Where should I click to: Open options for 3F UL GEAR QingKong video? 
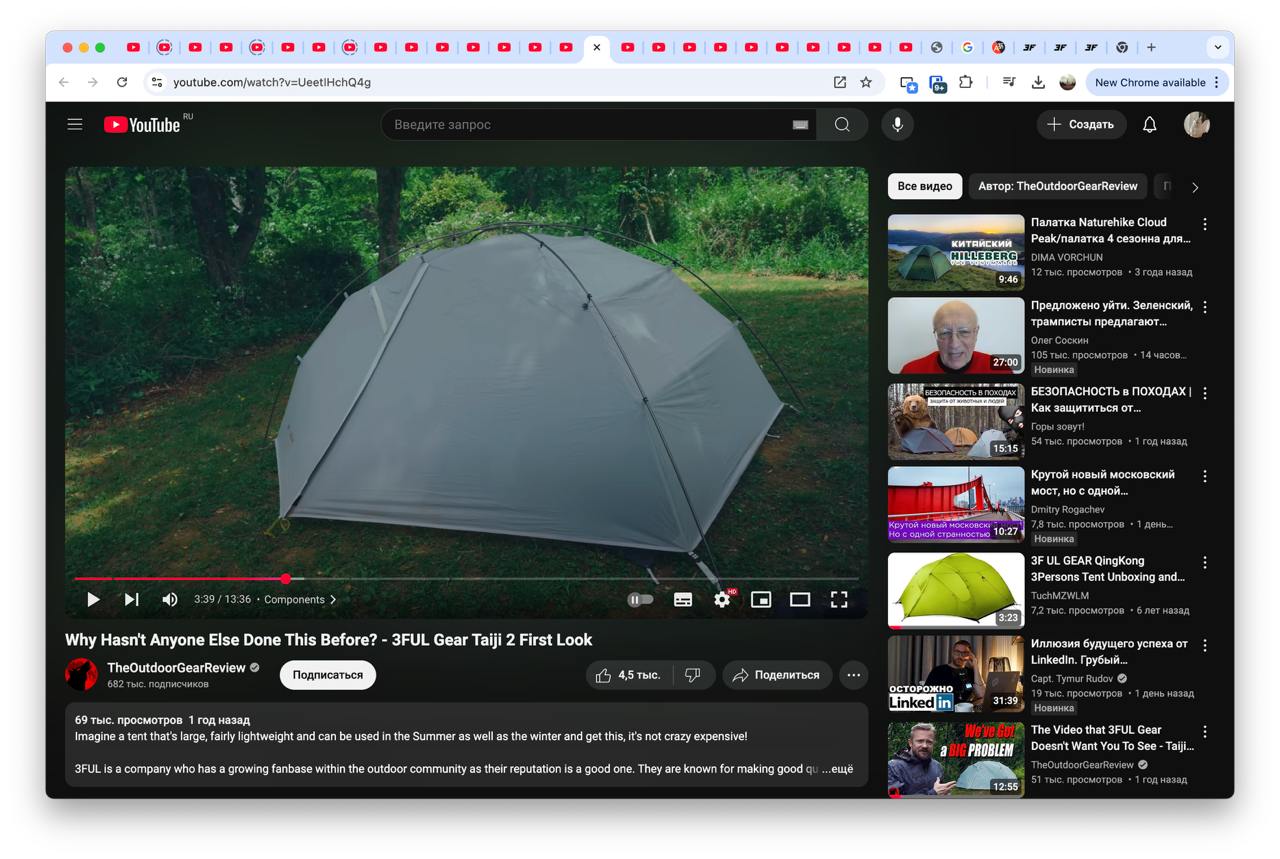click(x=1205, y=562)
